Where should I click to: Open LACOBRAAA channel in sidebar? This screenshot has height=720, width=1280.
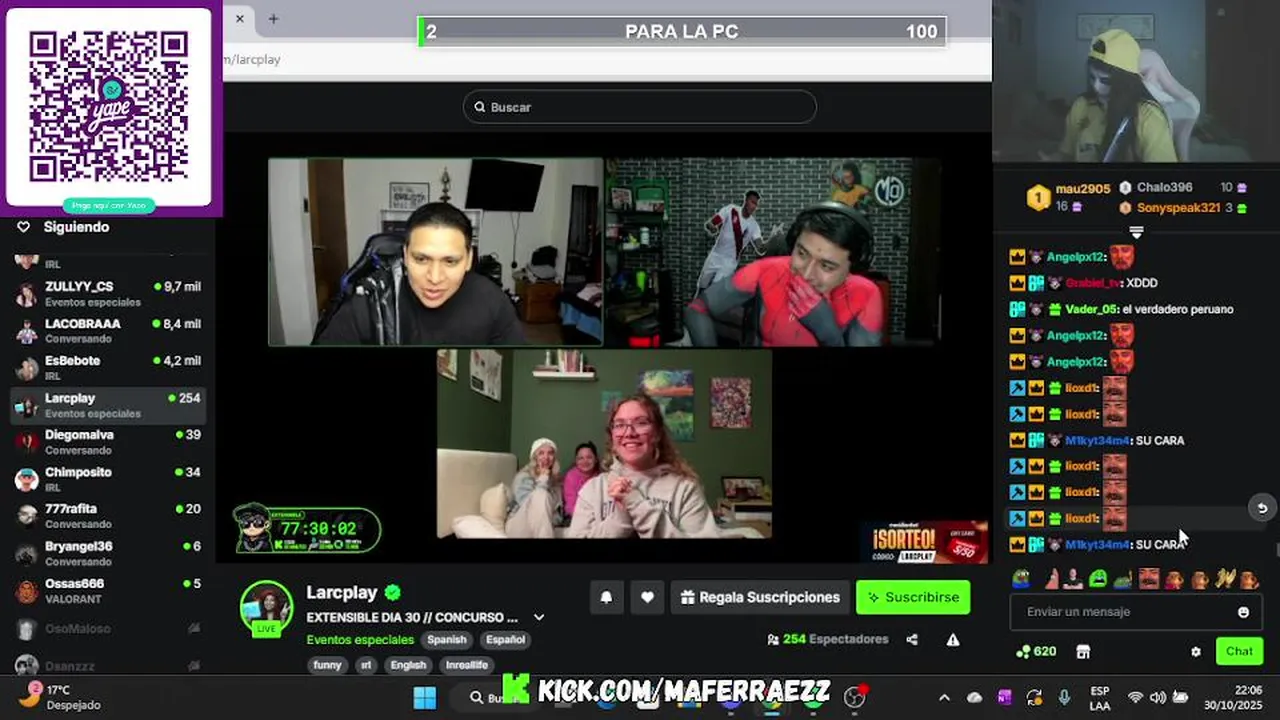(108, 331)
